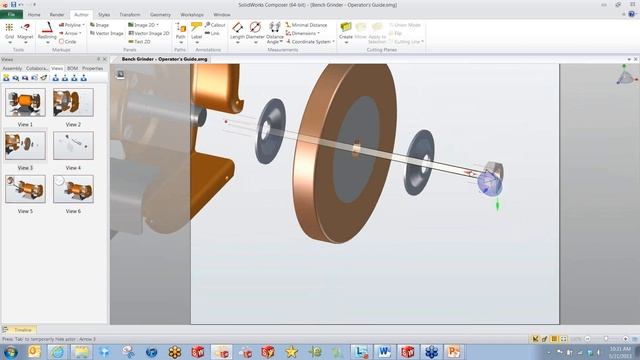Insert an Arrow markup
The image size is (640, 360).
click(68, 33)
